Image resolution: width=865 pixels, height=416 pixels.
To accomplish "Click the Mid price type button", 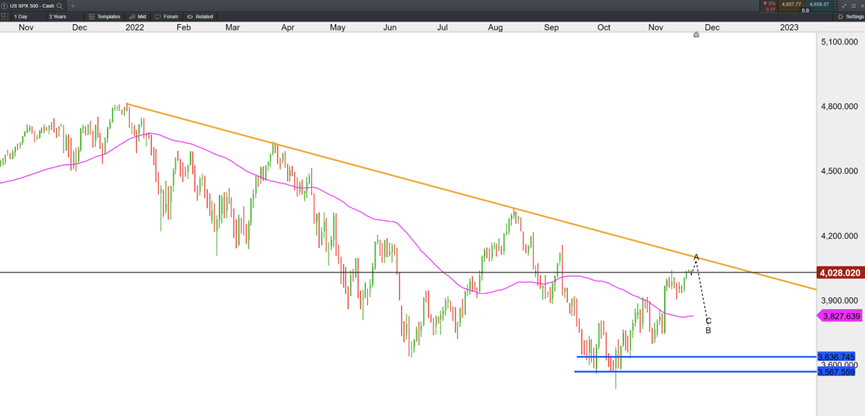I will coord(137,17).
